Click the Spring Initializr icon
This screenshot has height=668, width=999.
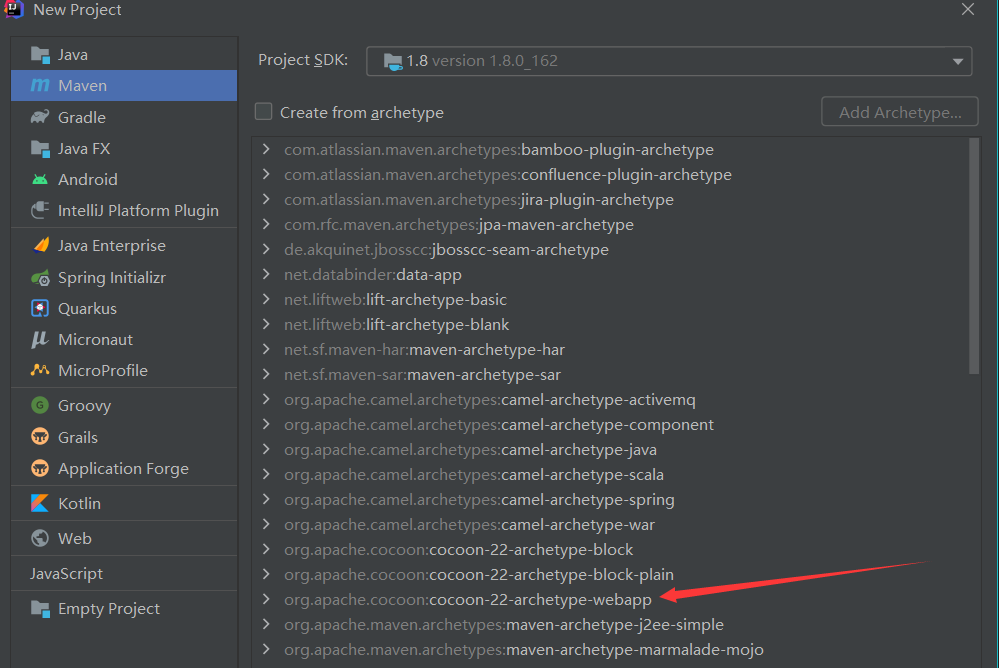tap(40, 278)
